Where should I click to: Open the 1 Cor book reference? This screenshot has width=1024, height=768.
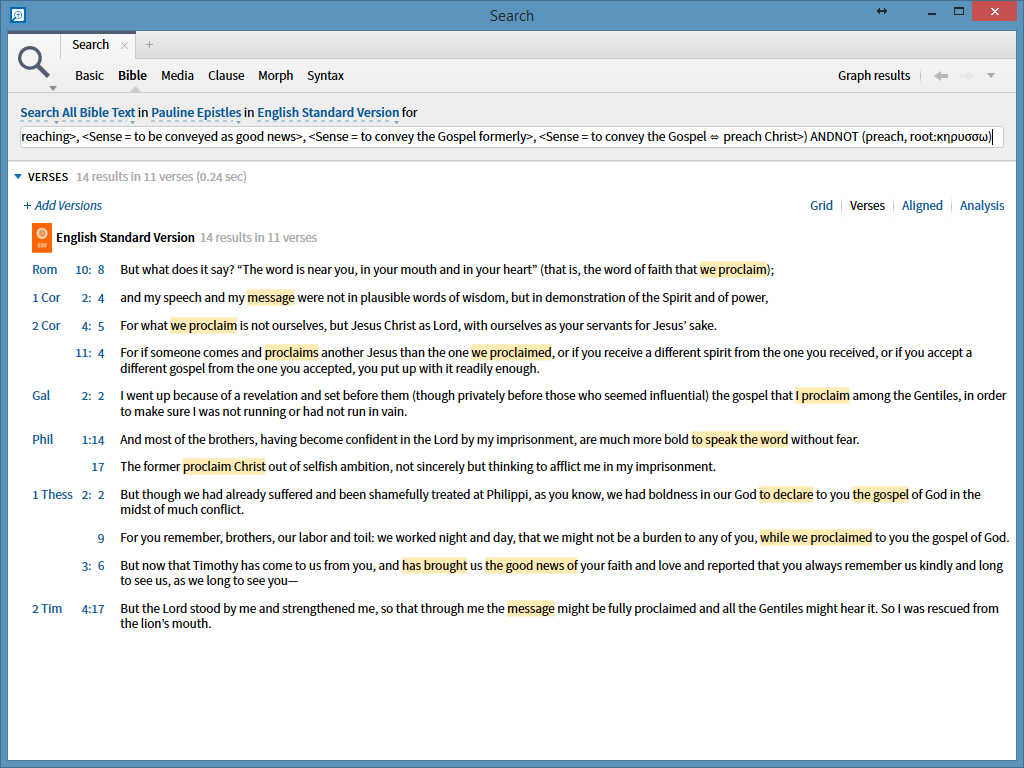click(x=46, y=298)
